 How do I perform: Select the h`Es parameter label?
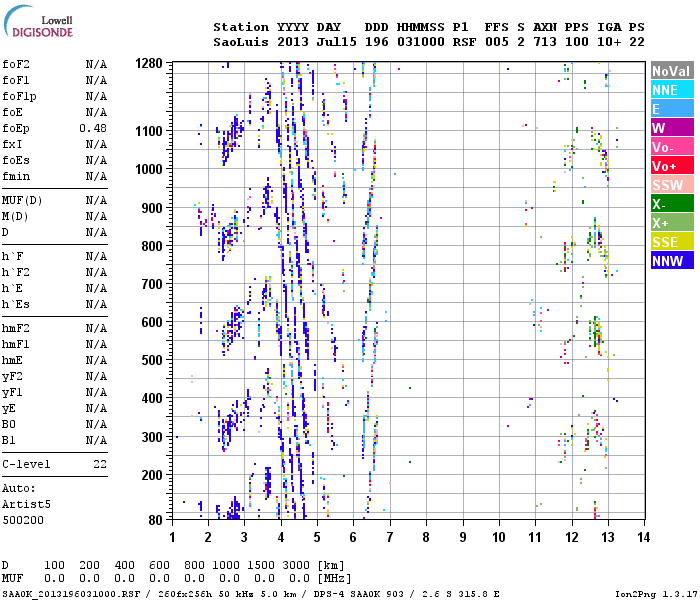click(16, 305)
